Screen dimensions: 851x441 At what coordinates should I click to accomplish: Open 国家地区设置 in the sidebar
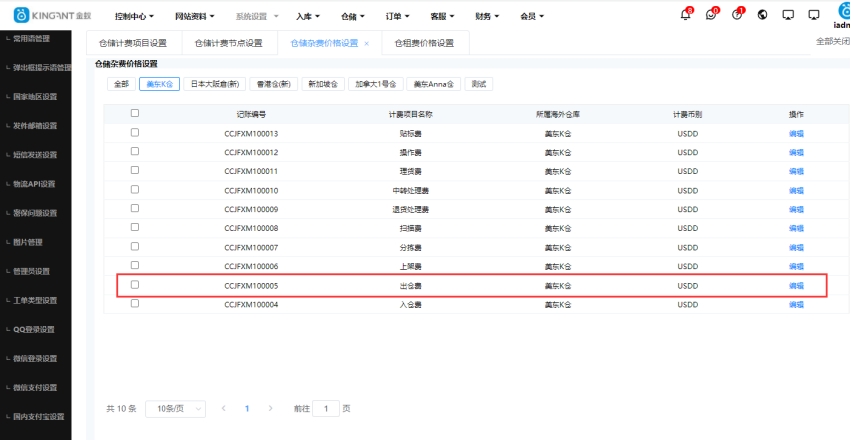click(36, 97)
